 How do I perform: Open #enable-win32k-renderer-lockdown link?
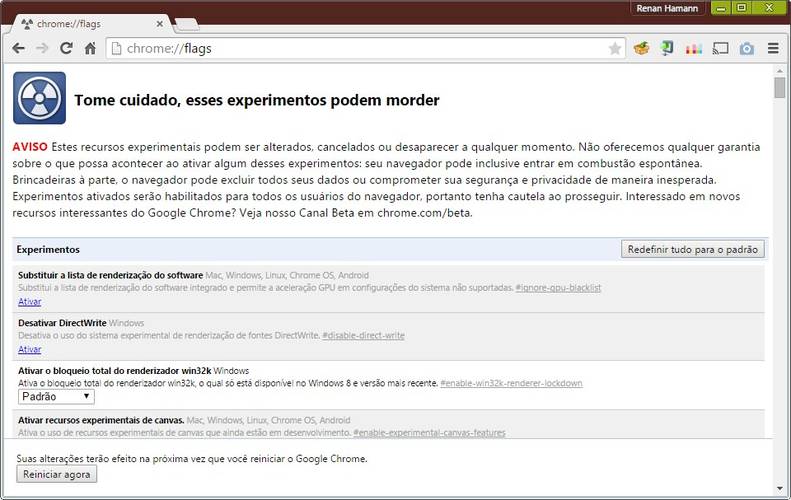511,383
